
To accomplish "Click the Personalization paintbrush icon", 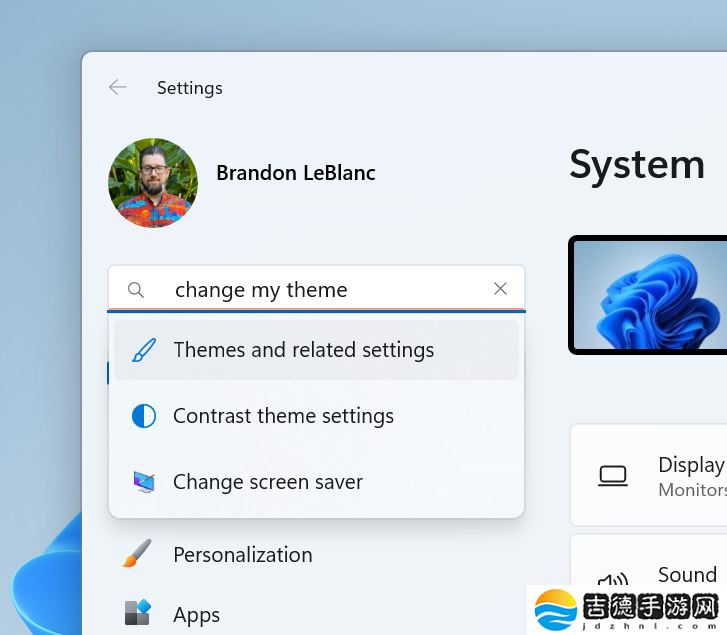I will tap(137, 553).
